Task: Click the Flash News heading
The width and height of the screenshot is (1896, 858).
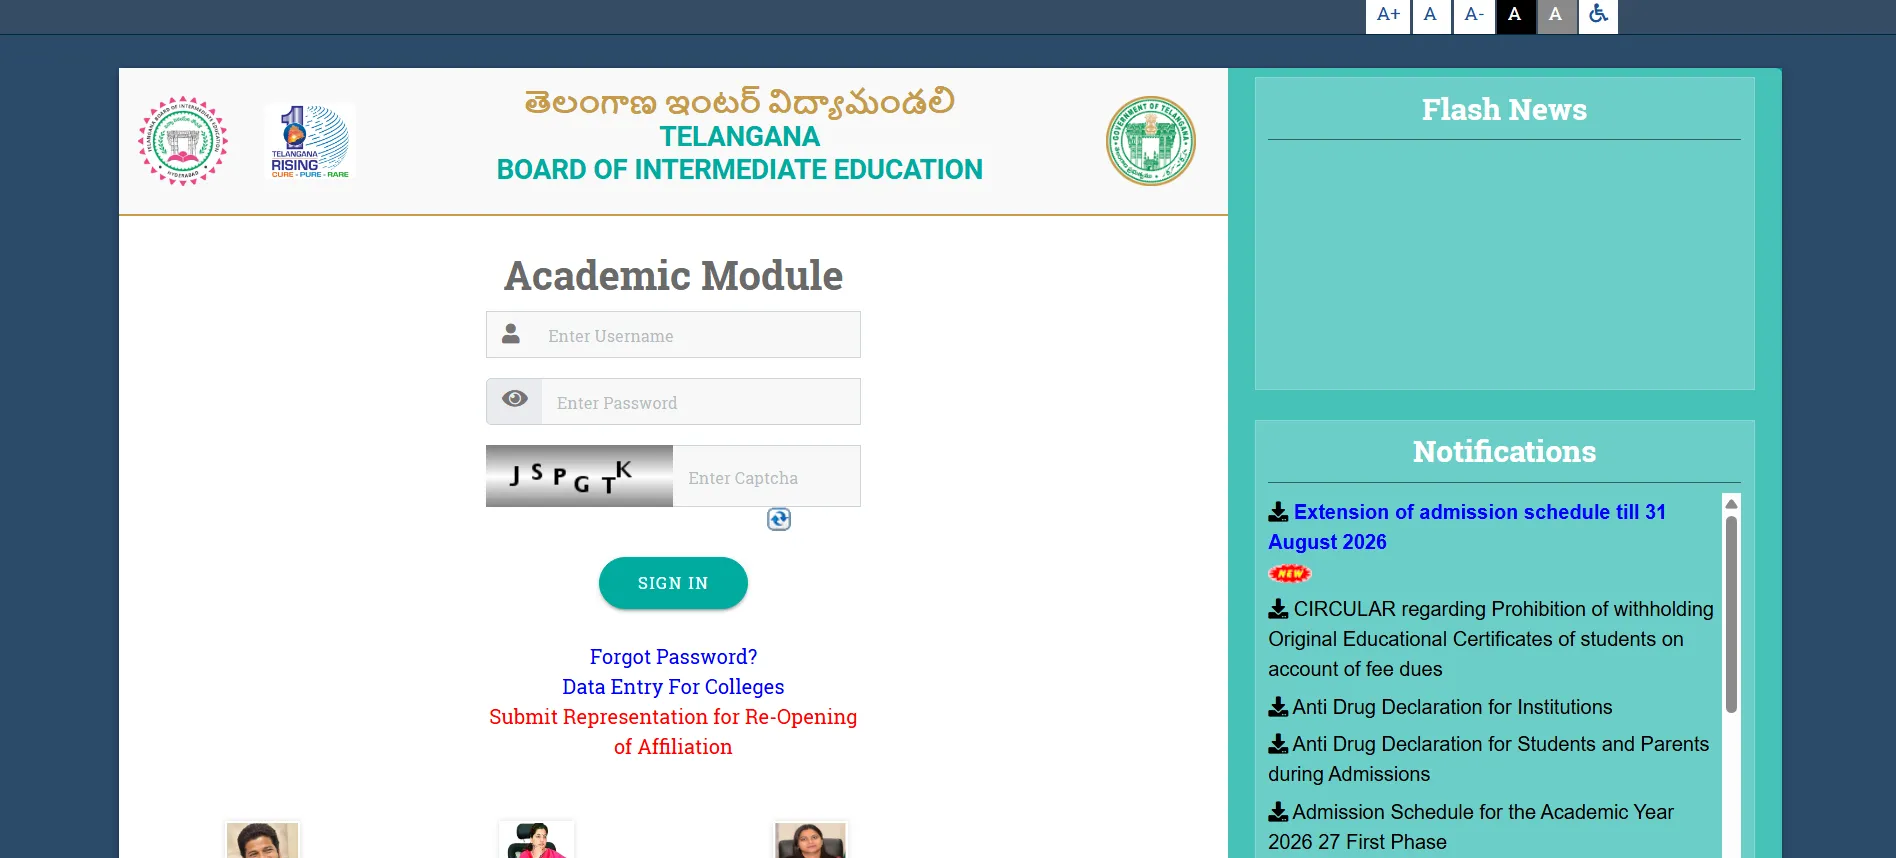Action: click(x=1504, y=109)
